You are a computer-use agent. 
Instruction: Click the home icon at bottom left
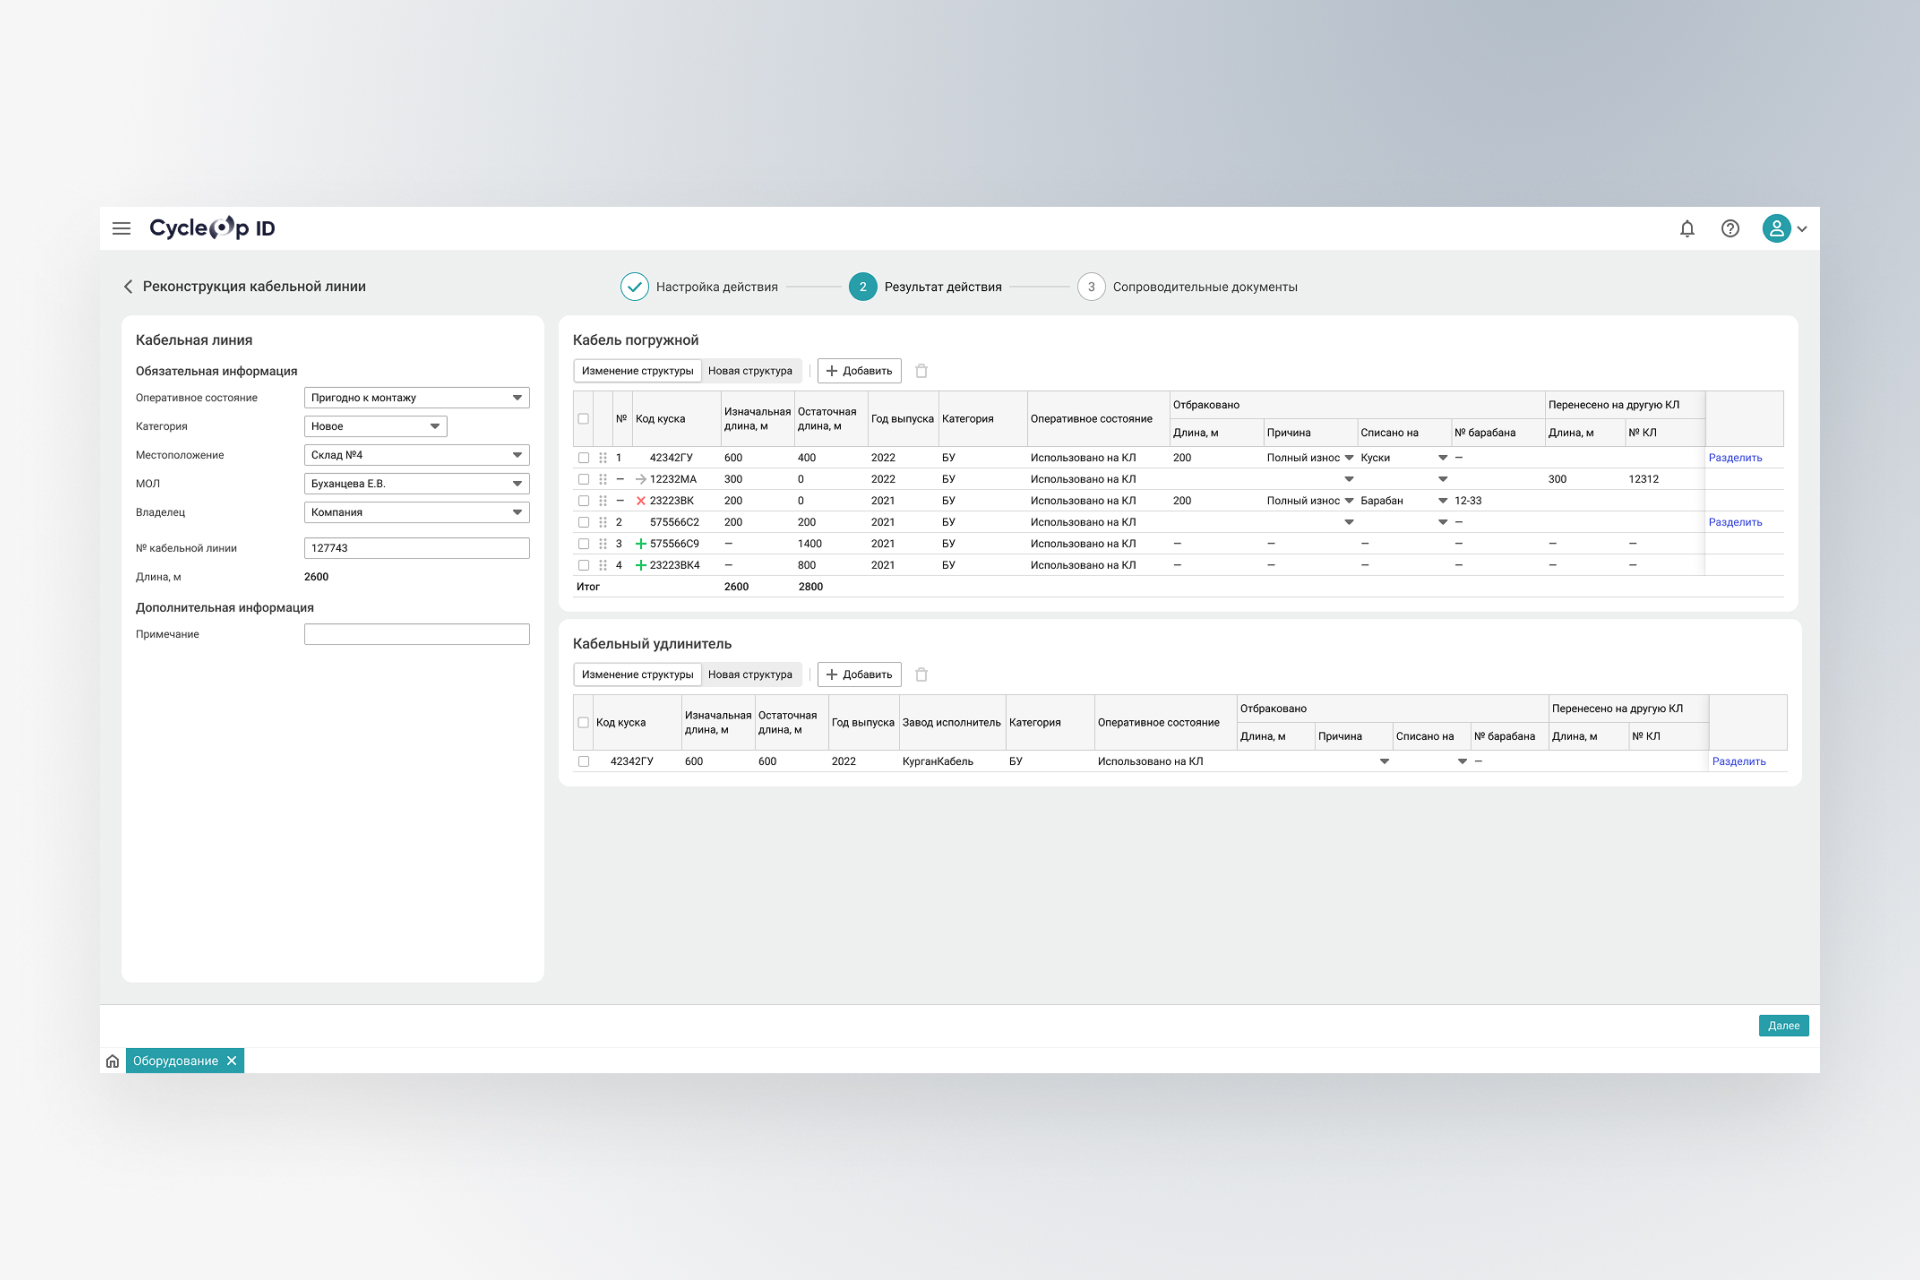(112, 1061)
